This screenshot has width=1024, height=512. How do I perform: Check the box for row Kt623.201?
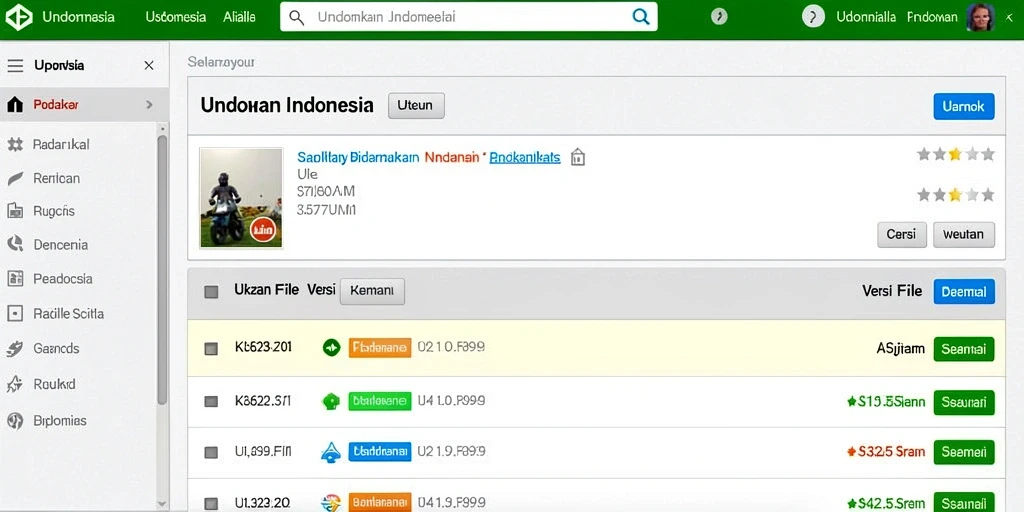pyautogui.click(x=211, y=349)
